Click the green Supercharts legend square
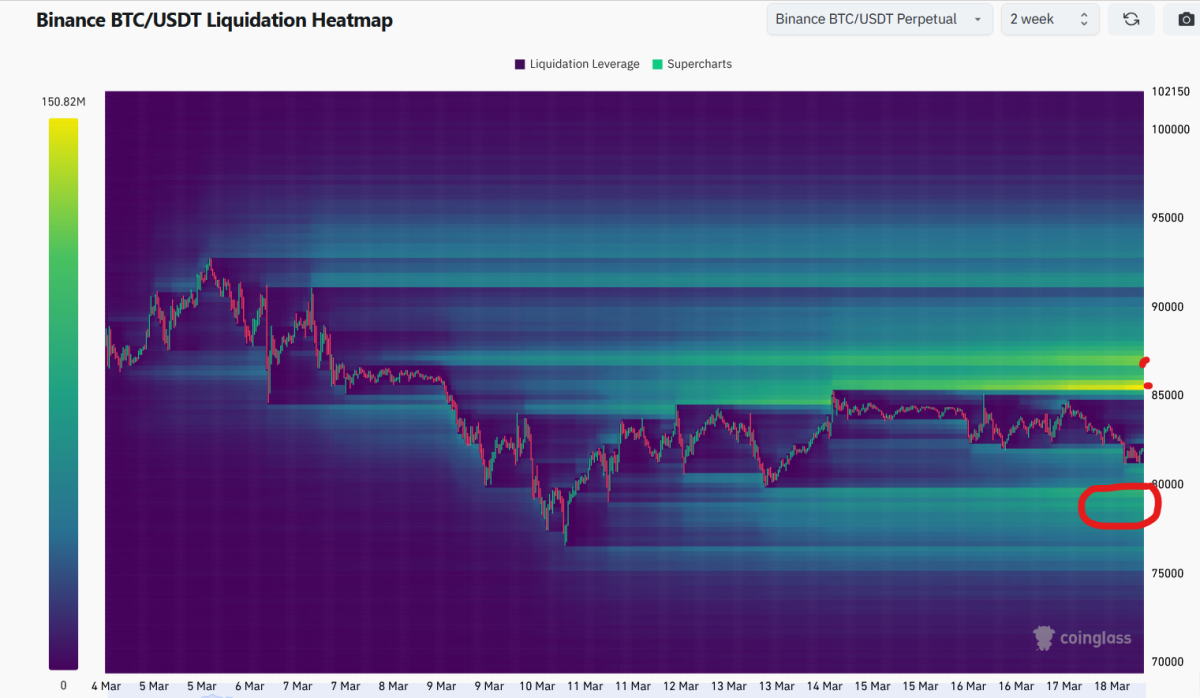 657,64
